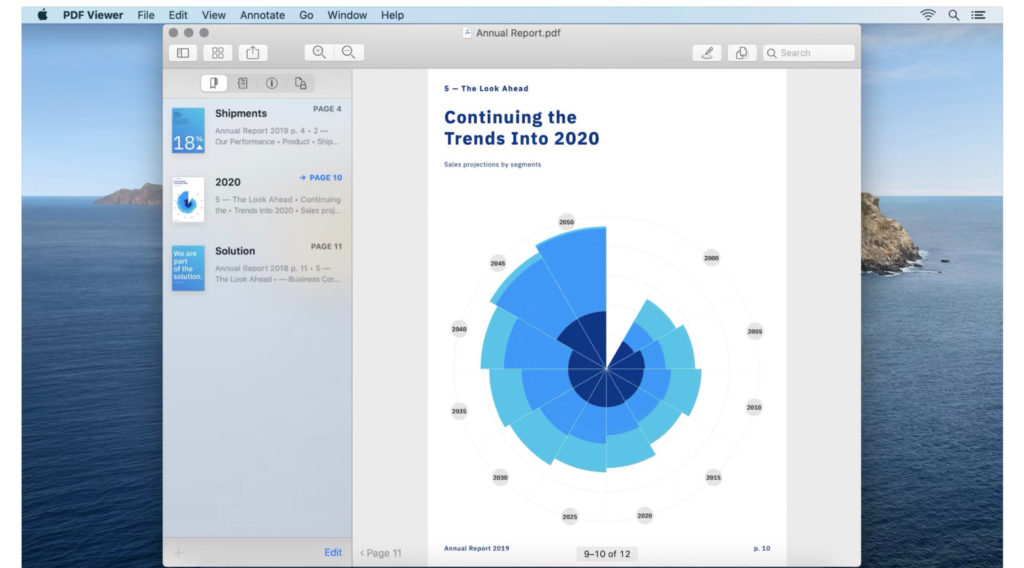Open the 2020 bookmark

click(x=257, y=198)
